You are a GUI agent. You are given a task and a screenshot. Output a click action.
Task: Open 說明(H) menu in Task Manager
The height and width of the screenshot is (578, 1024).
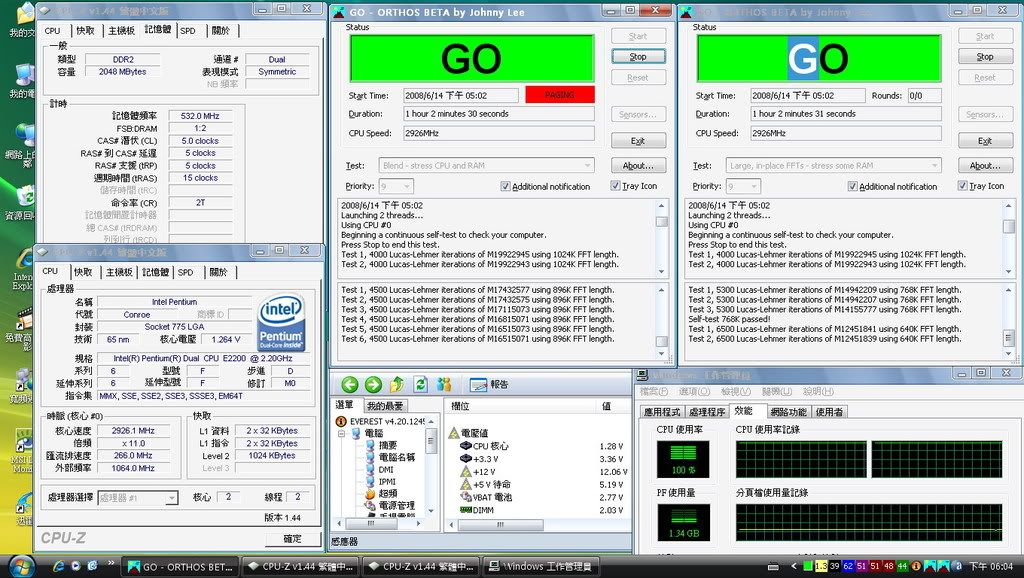click(818, 391)
